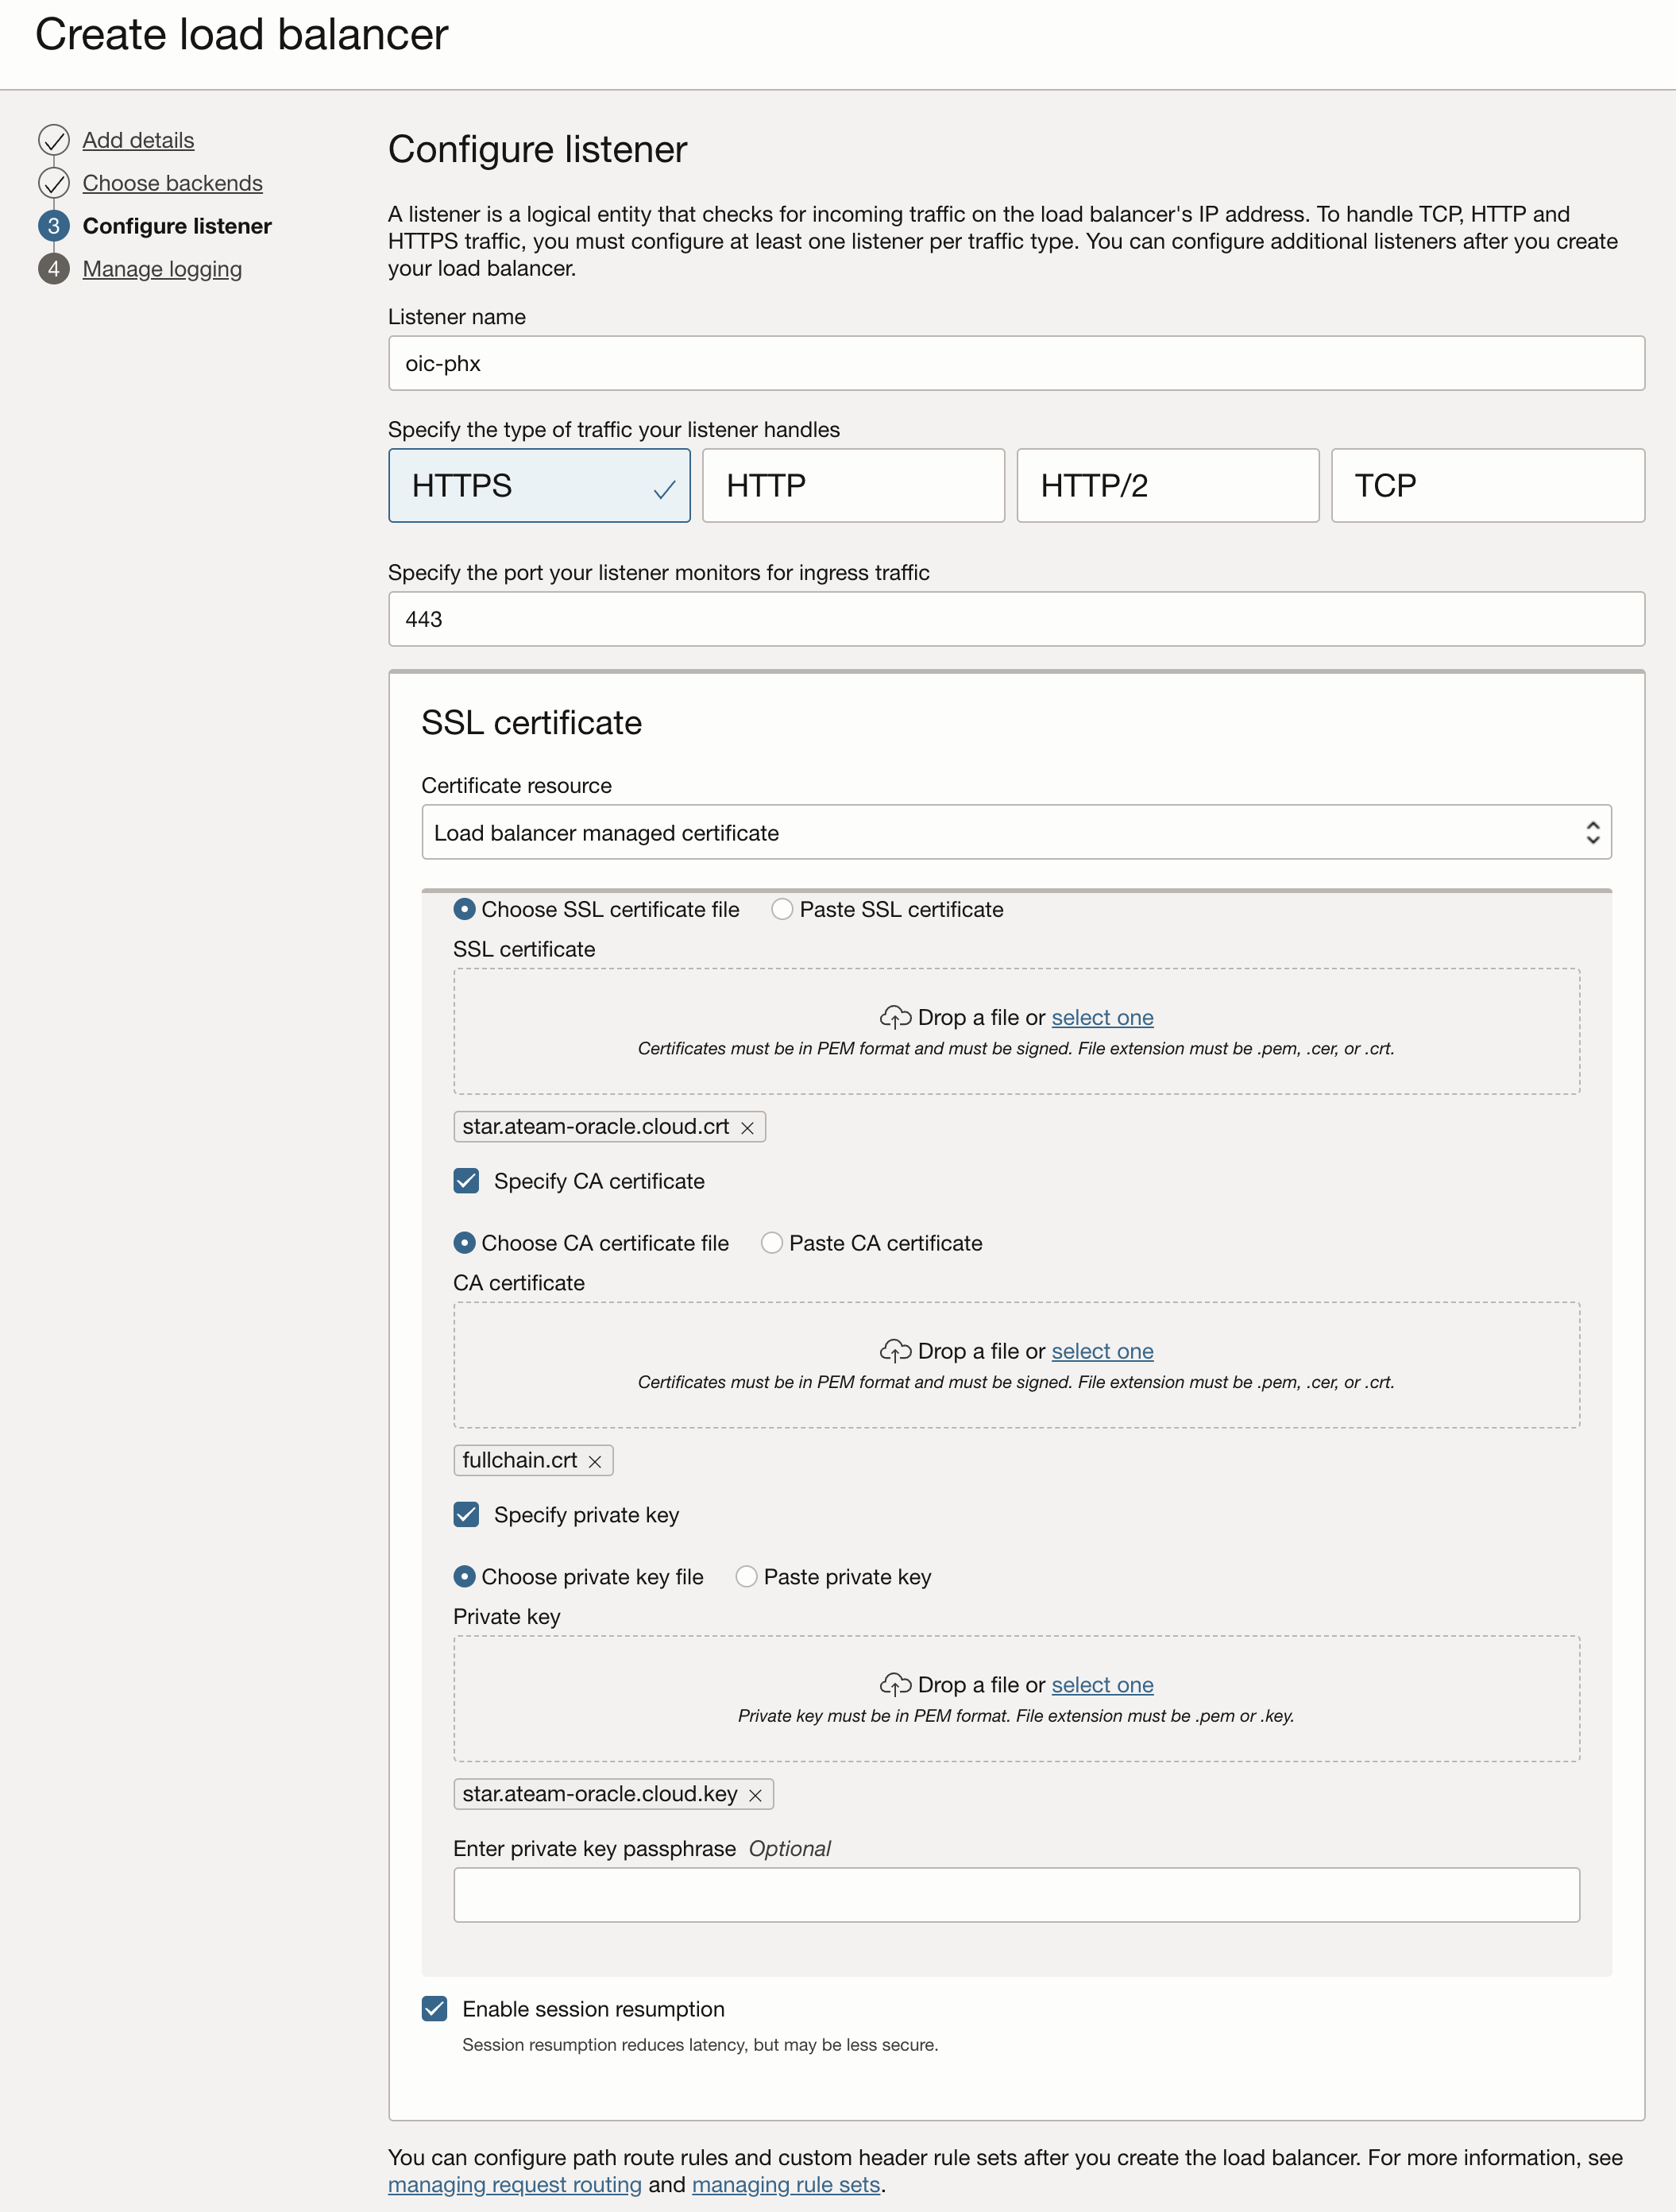
Task: Select Paste private key radio option
Action: (x=746, y=1577)
